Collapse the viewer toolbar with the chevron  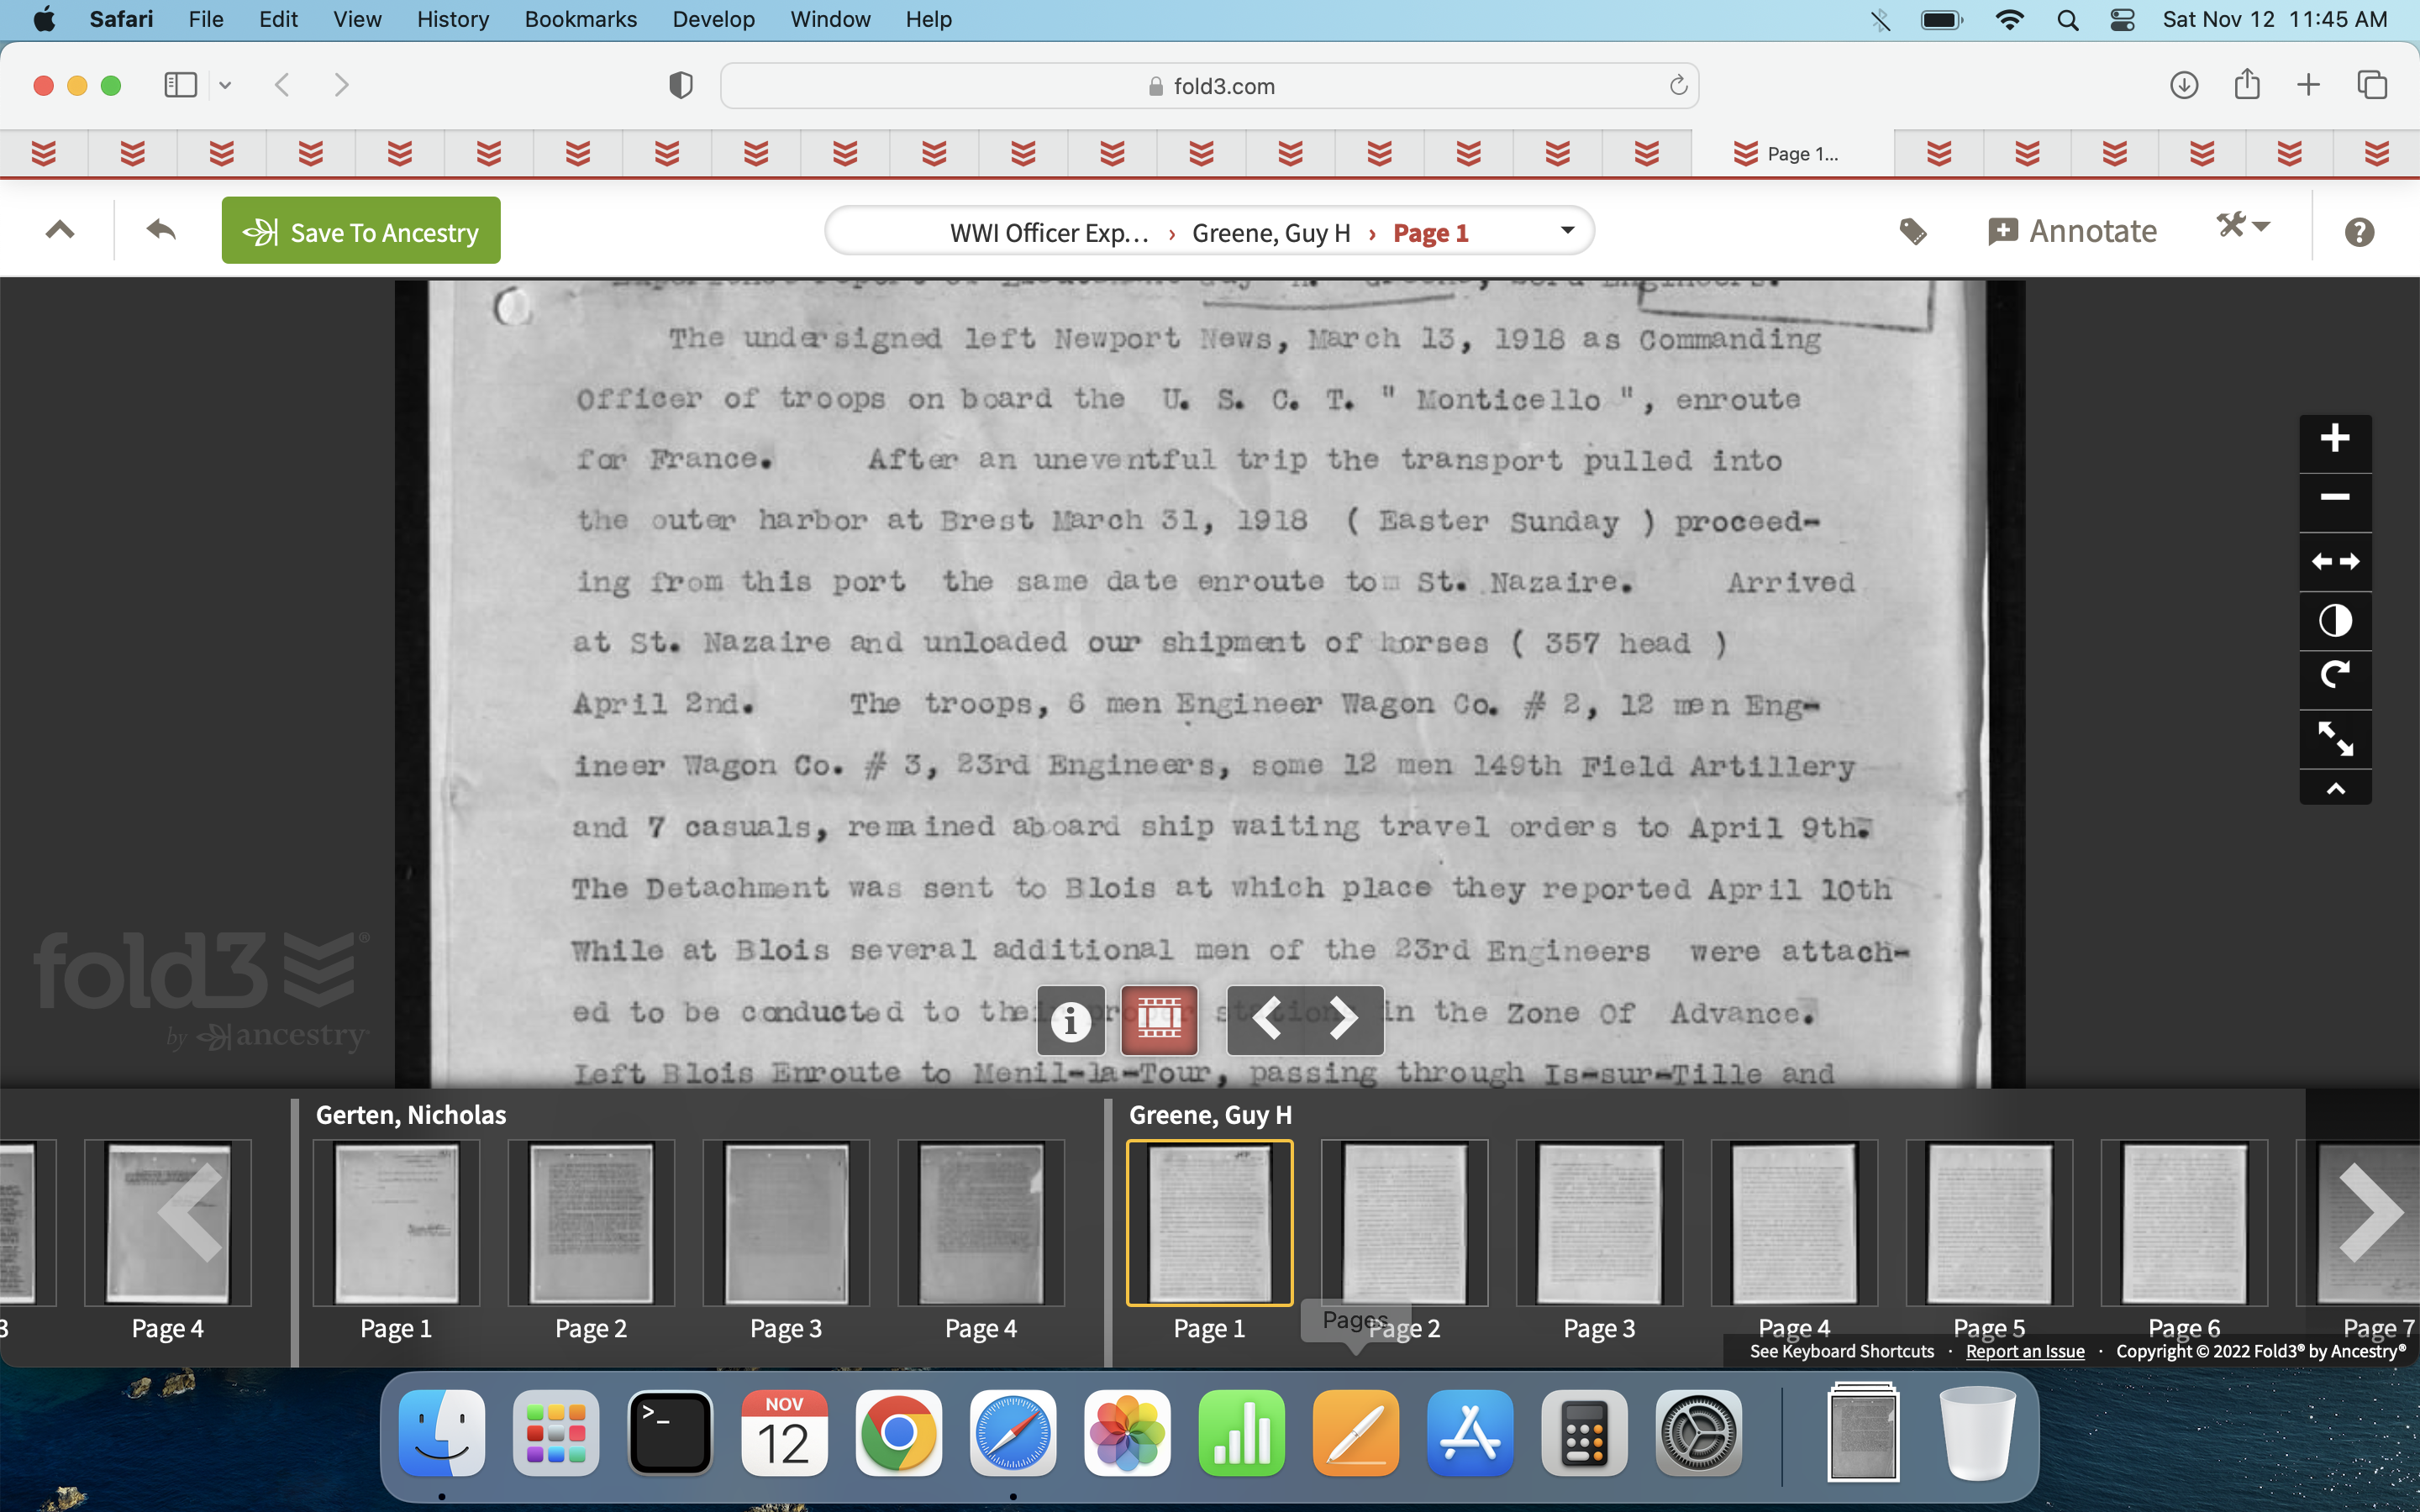click(2334, 789)
